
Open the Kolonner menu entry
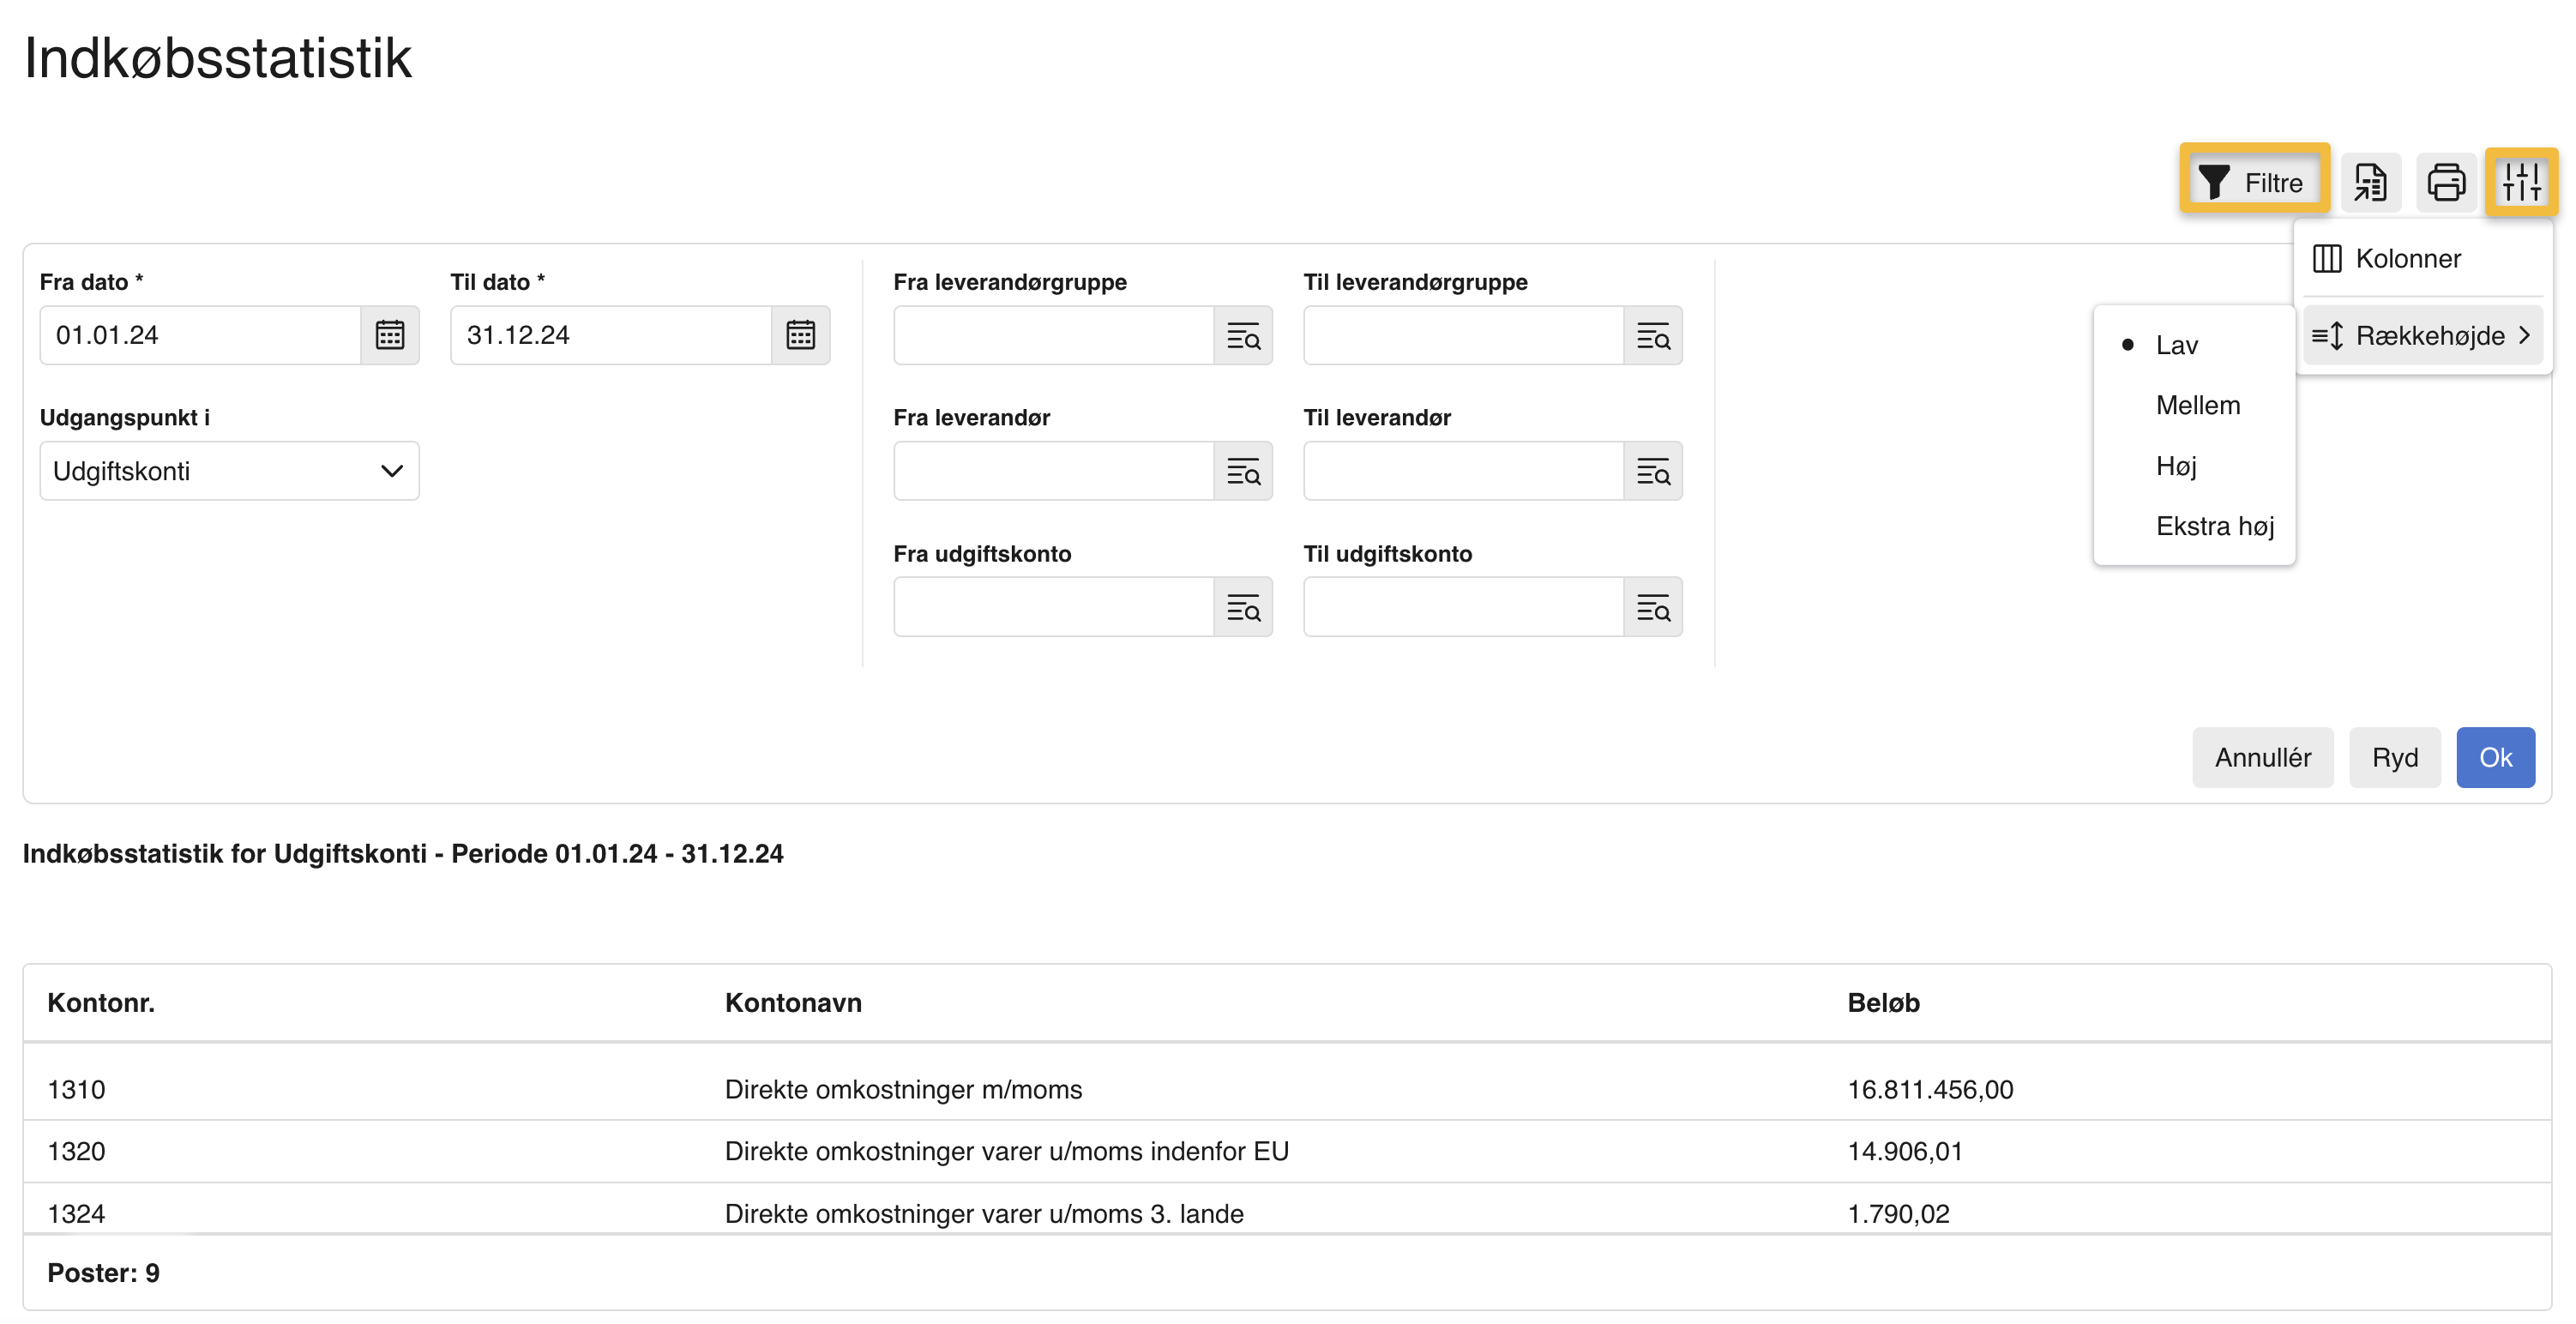coord(2409,258)
